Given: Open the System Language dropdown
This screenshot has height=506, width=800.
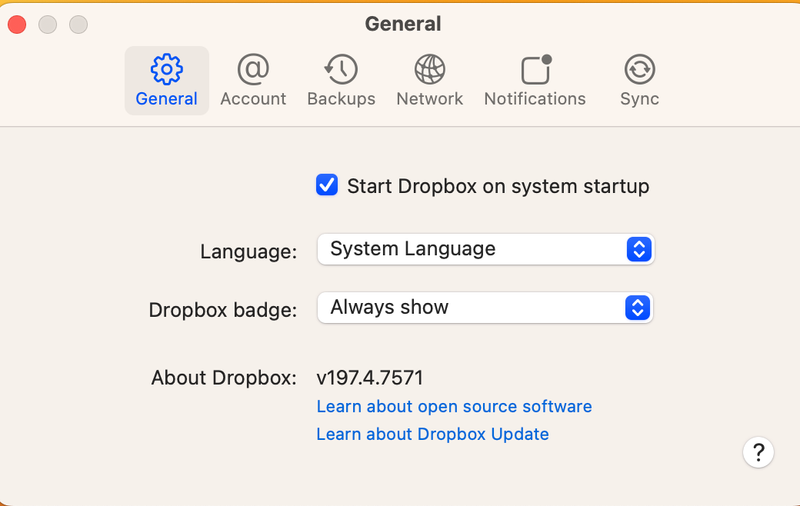Looking at the screenshot, I should (x=486, y=249).
